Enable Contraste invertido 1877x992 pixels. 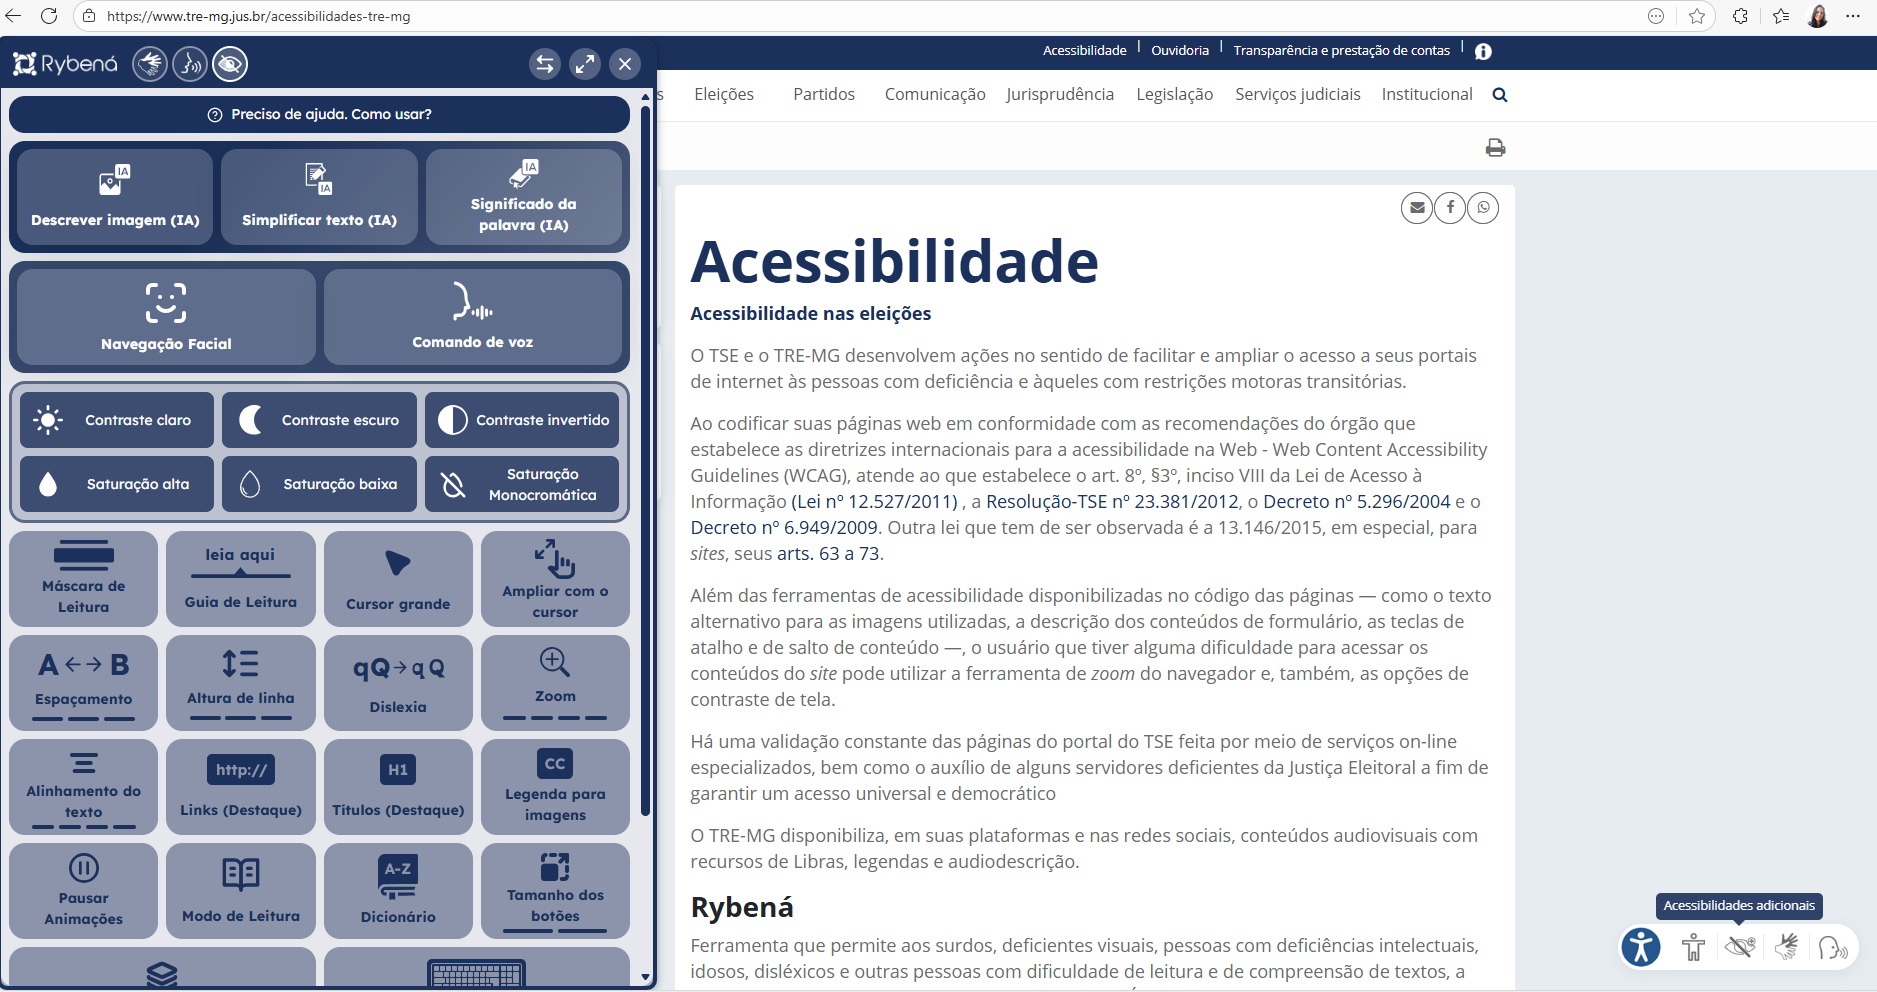pos(522,420)
